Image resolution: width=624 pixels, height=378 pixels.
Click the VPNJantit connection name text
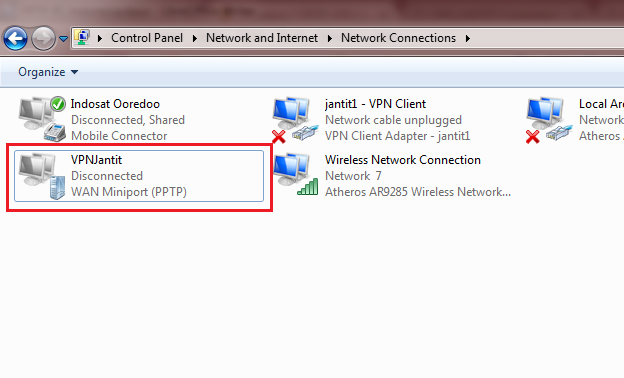tap(96, 160)
